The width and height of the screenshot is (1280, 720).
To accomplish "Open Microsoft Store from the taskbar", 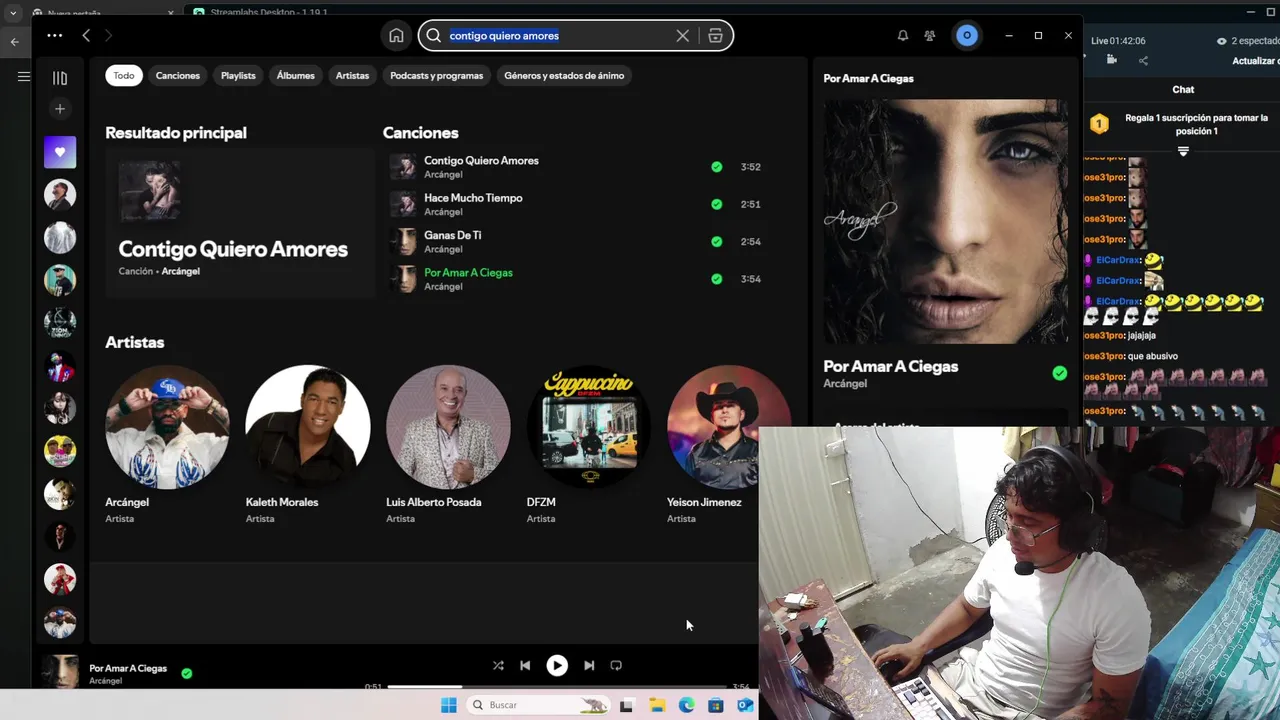I will pyautogui.click(x=715, y=705).
